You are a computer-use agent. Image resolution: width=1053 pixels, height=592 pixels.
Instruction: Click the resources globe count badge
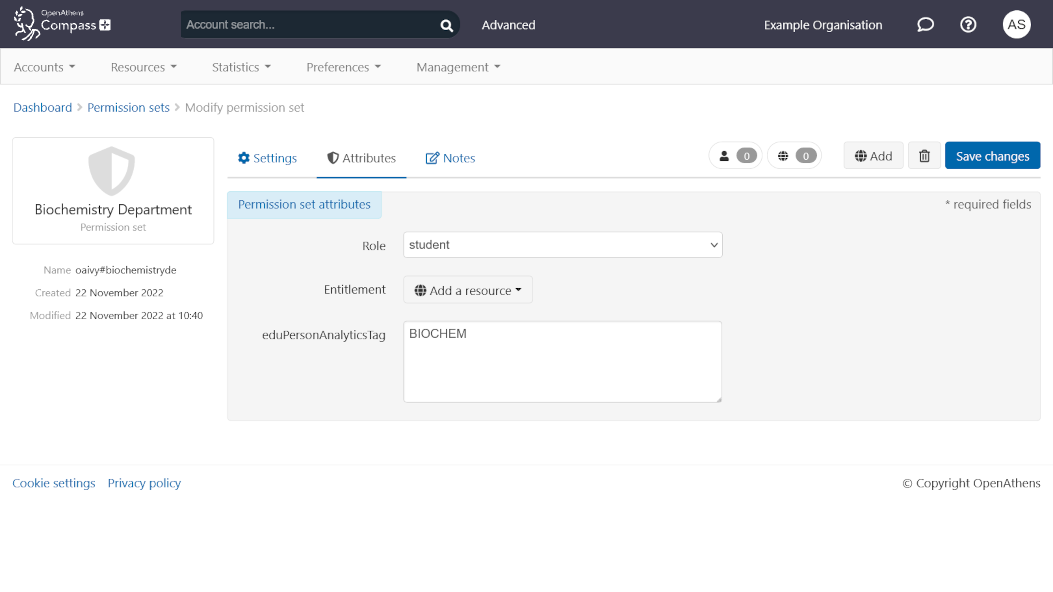795,156
